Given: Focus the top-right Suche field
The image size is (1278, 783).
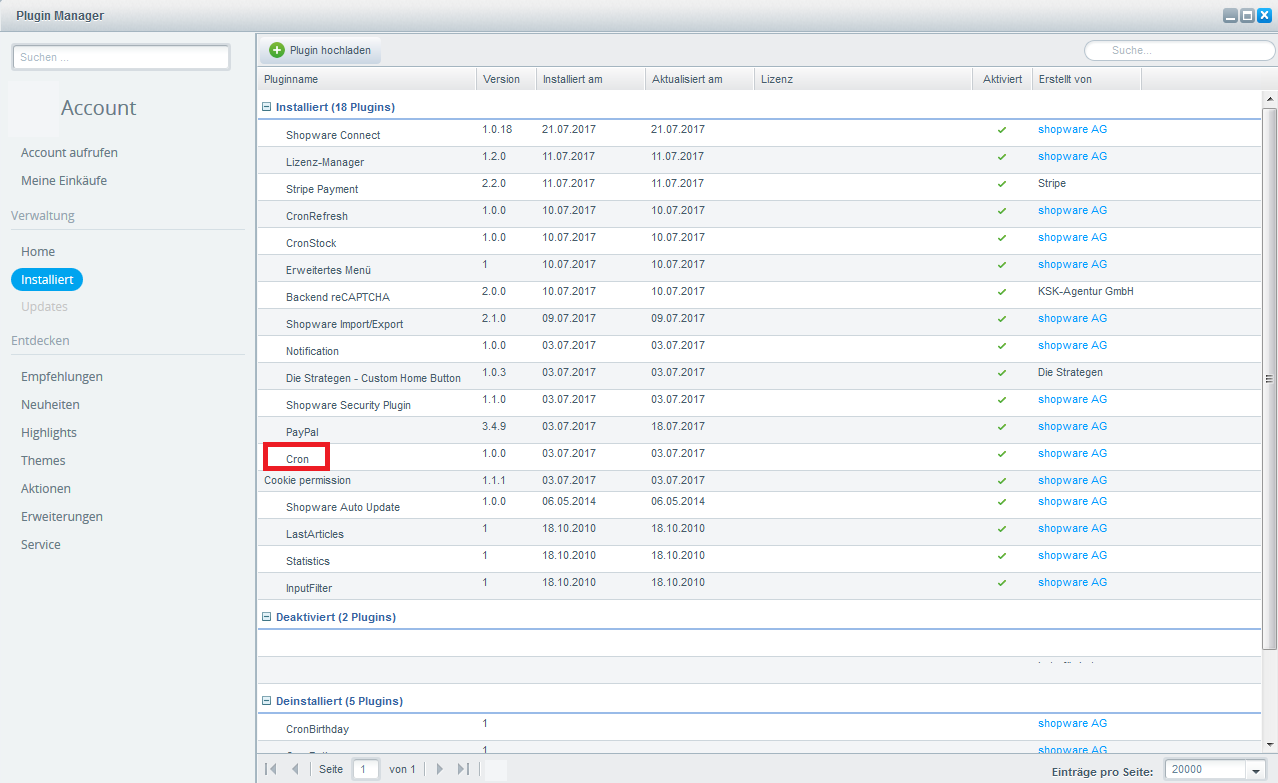Looking at the screenshot, I should coord(1179,50).
